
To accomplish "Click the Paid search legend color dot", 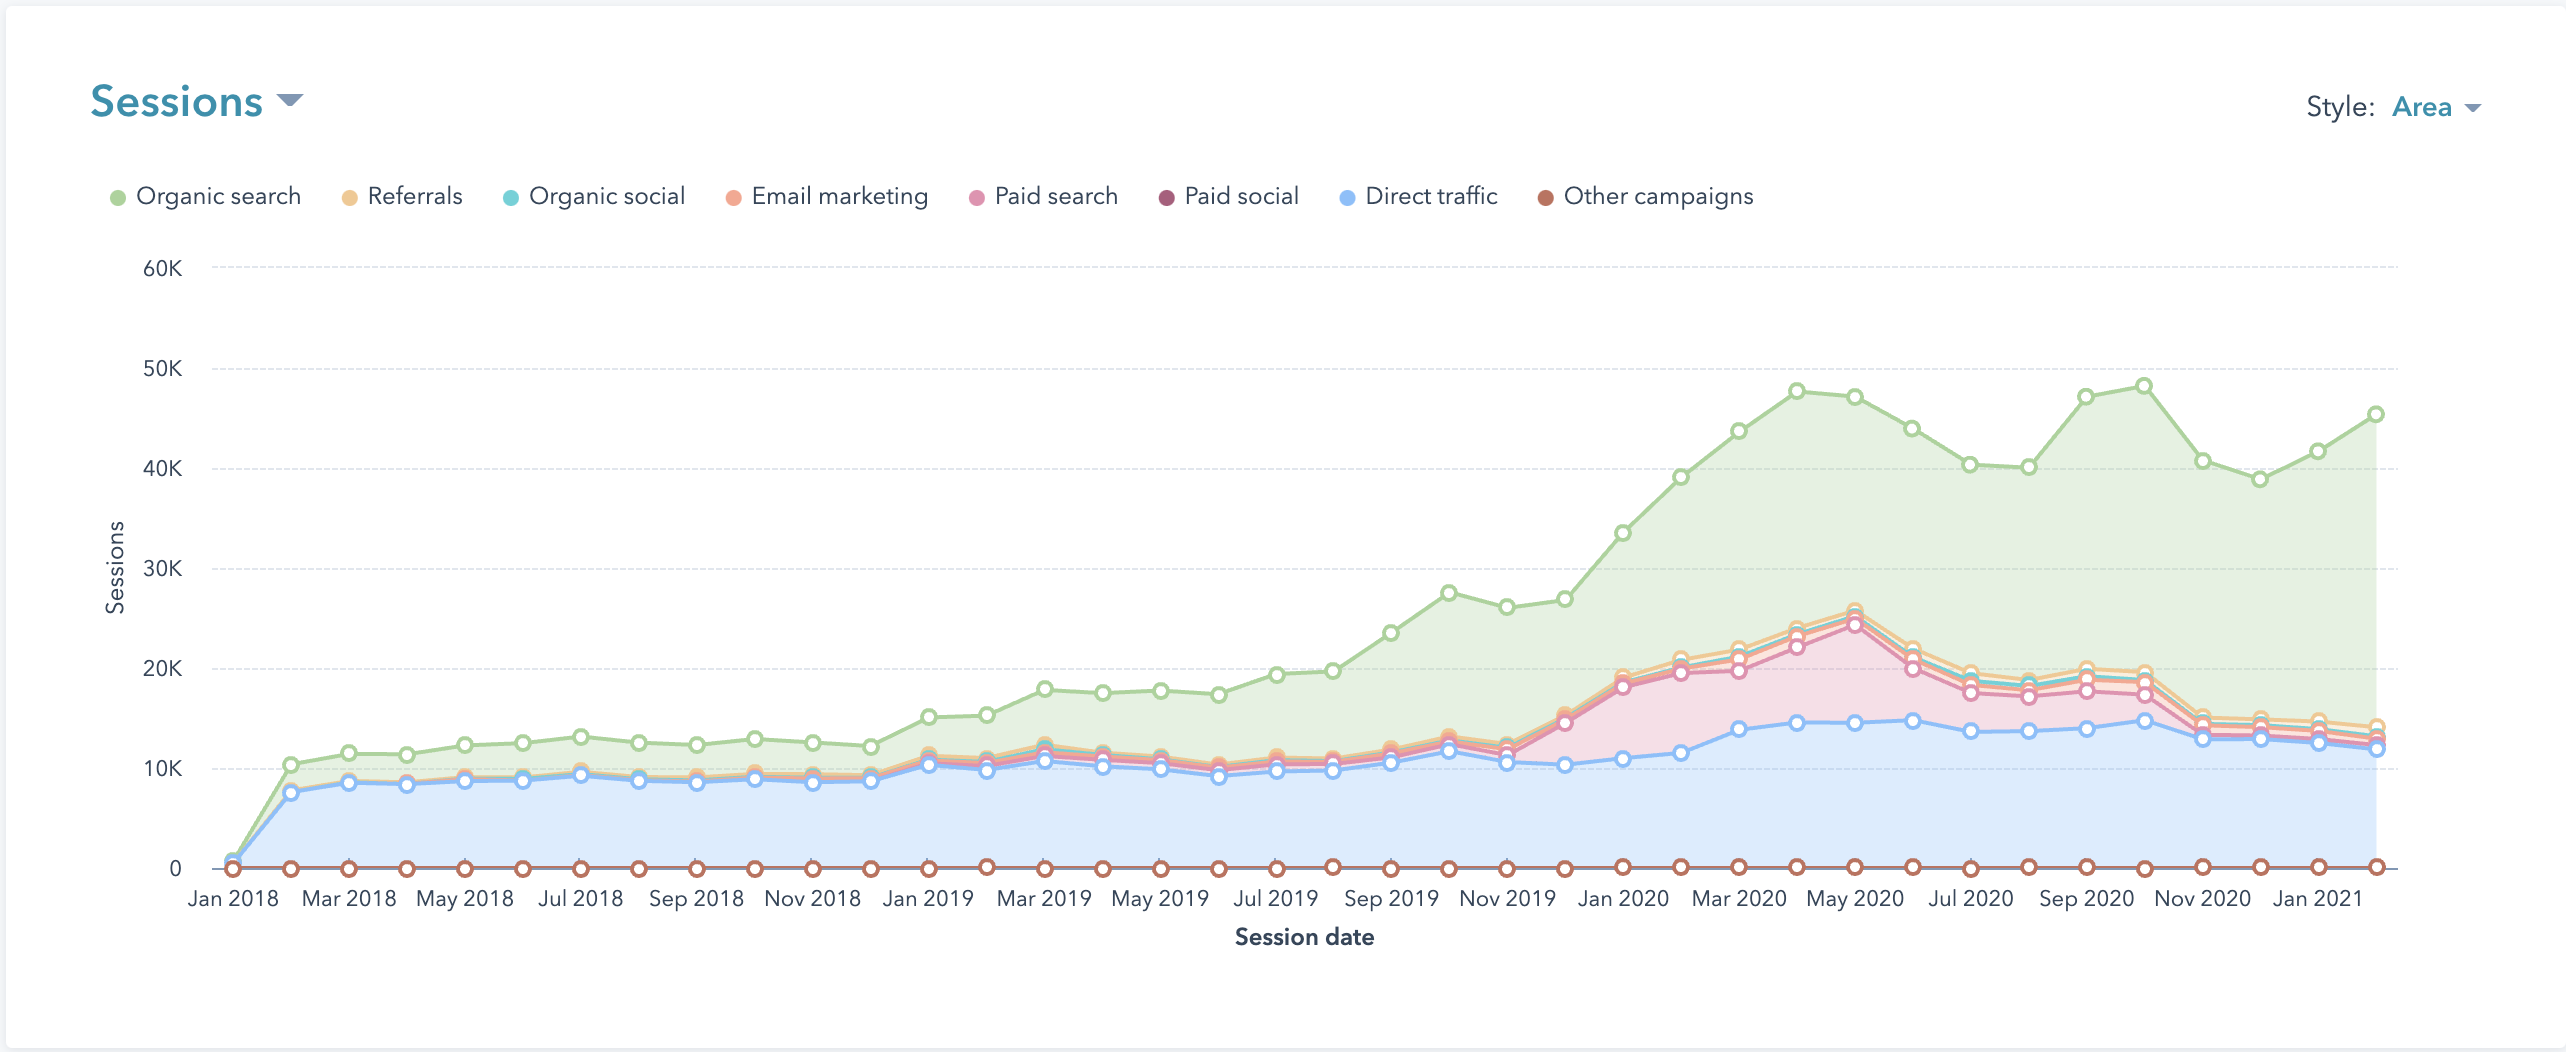I will tap(976, 197).
